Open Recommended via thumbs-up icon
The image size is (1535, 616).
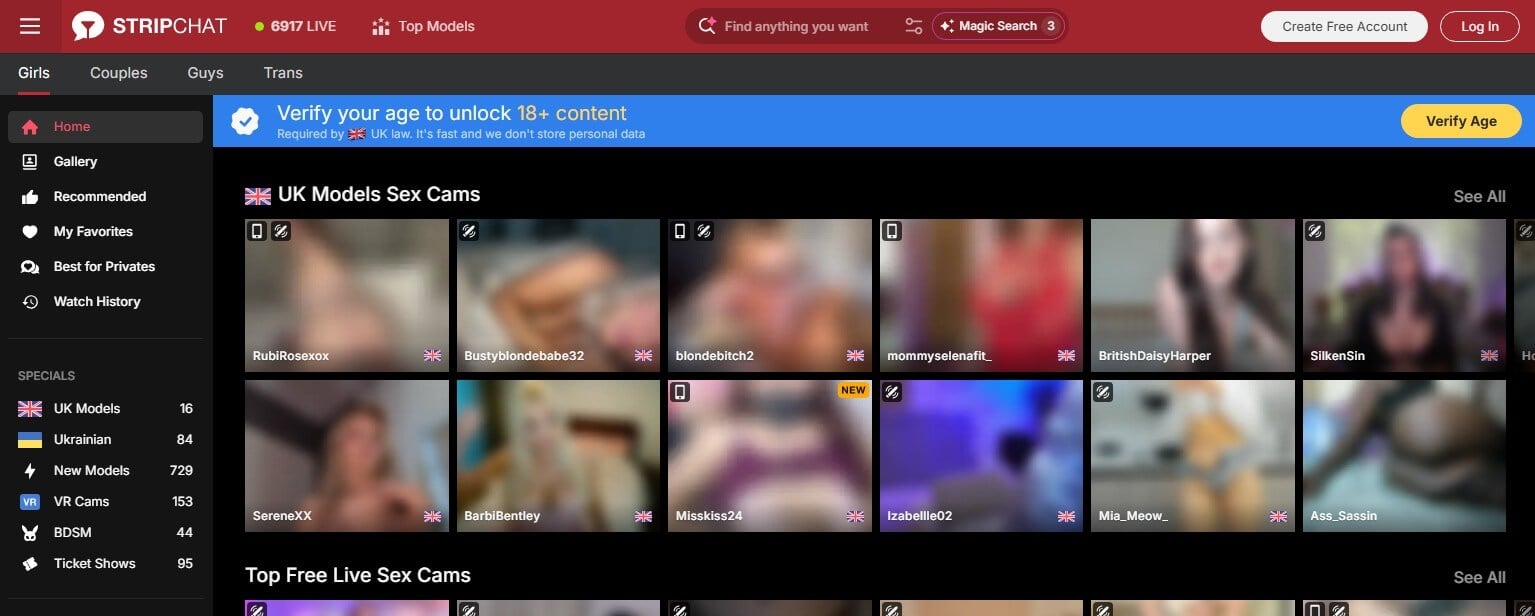28,196
